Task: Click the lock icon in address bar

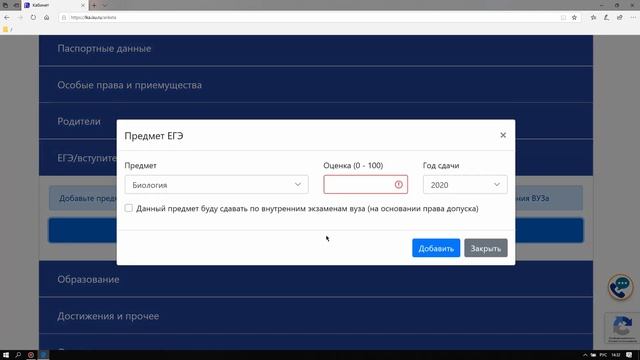Action: click(x=64, y=18)
